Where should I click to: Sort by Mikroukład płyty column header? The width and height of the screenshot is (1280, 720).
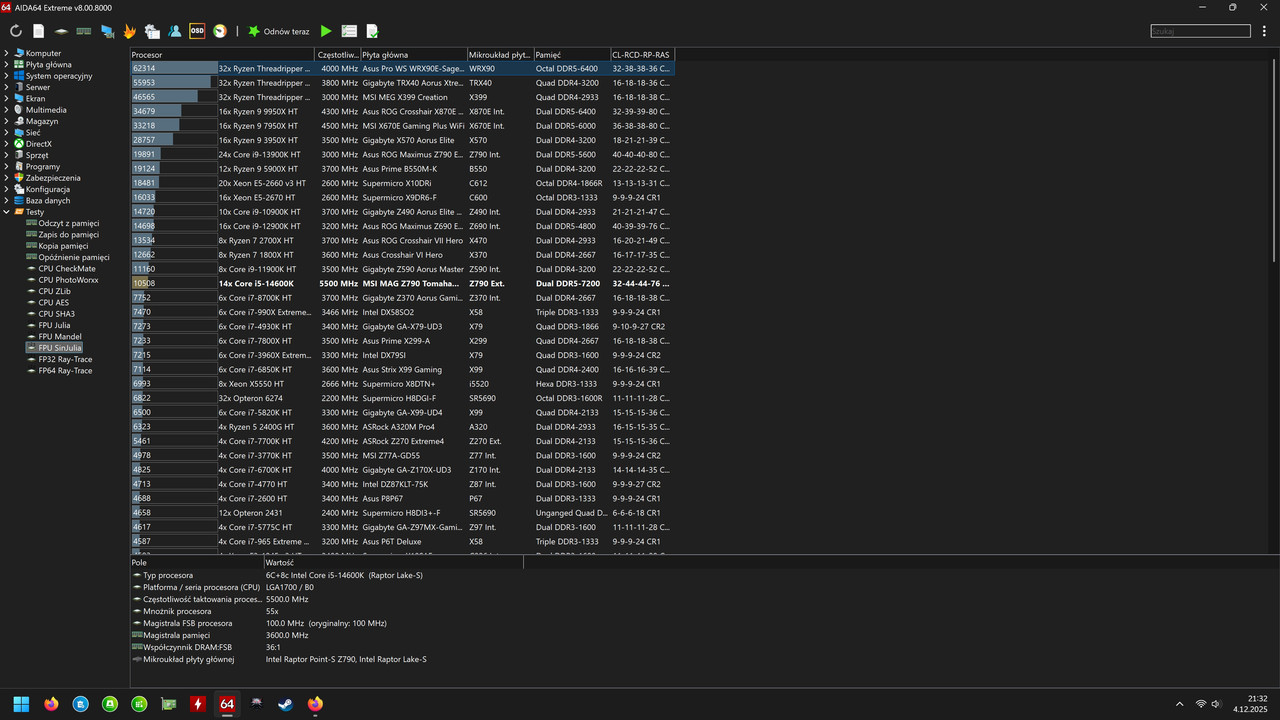500,55
